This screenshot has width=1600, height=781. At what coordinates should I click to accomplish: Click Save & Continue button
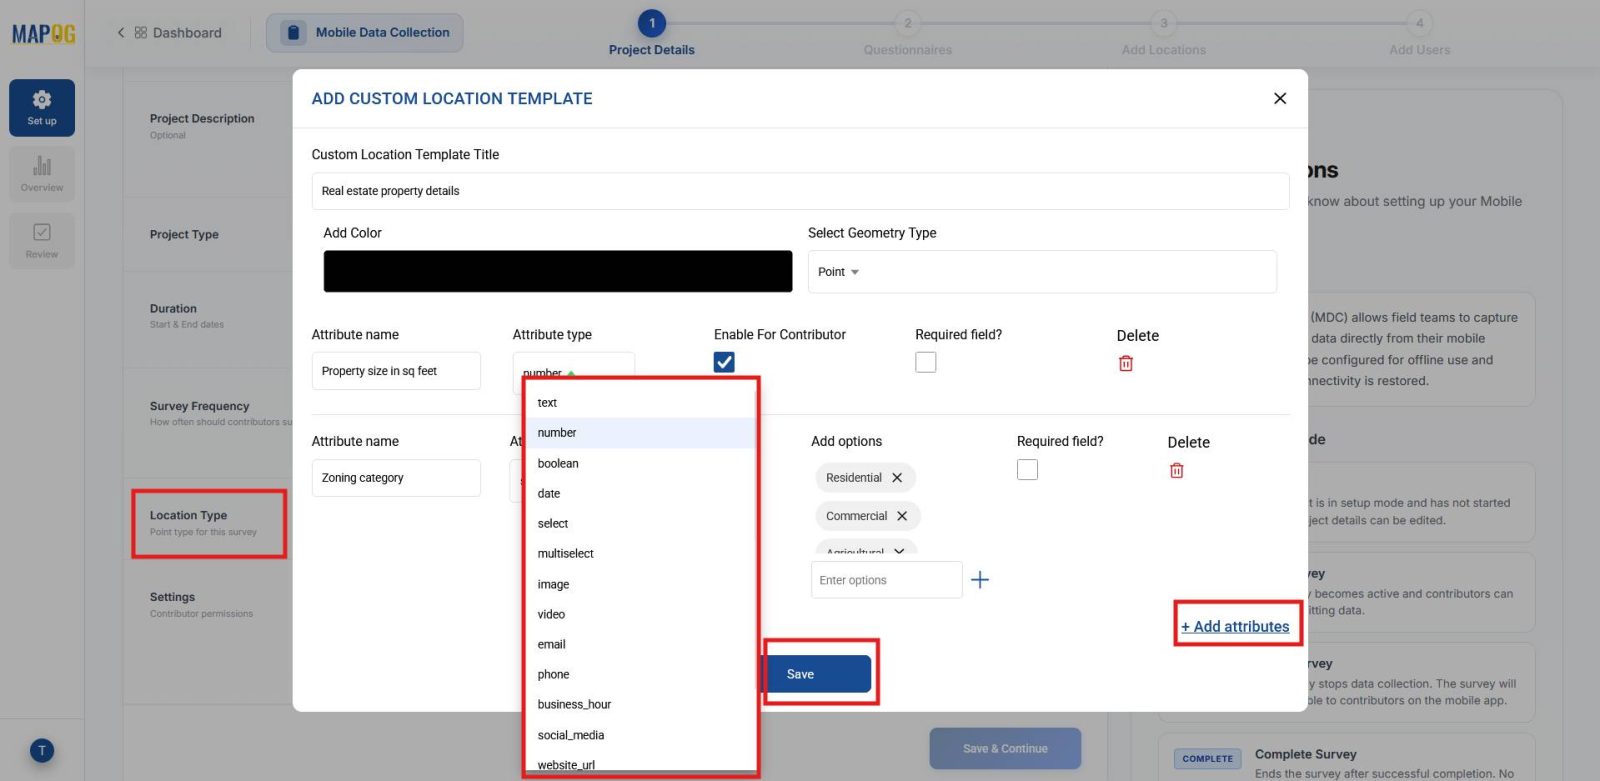[x=1005, y=748]
